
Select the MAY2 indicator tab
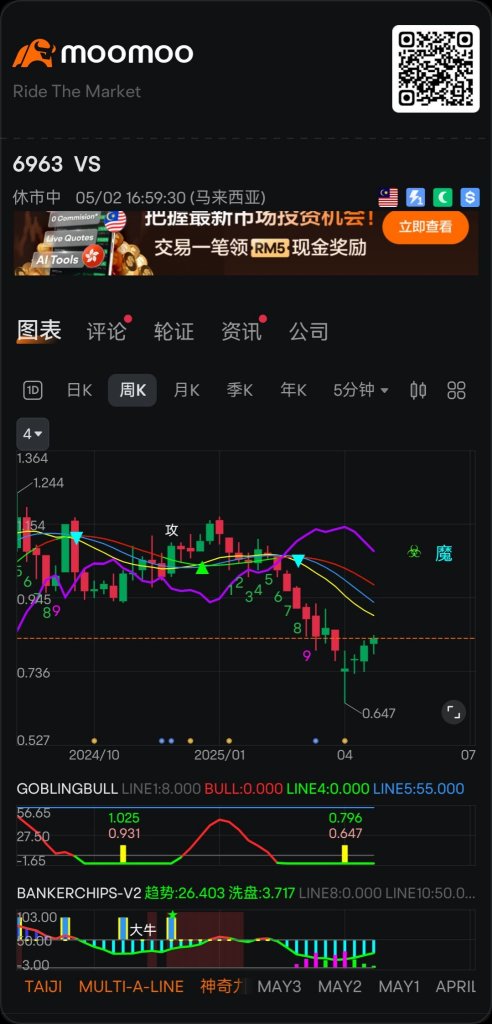point(340,986)
